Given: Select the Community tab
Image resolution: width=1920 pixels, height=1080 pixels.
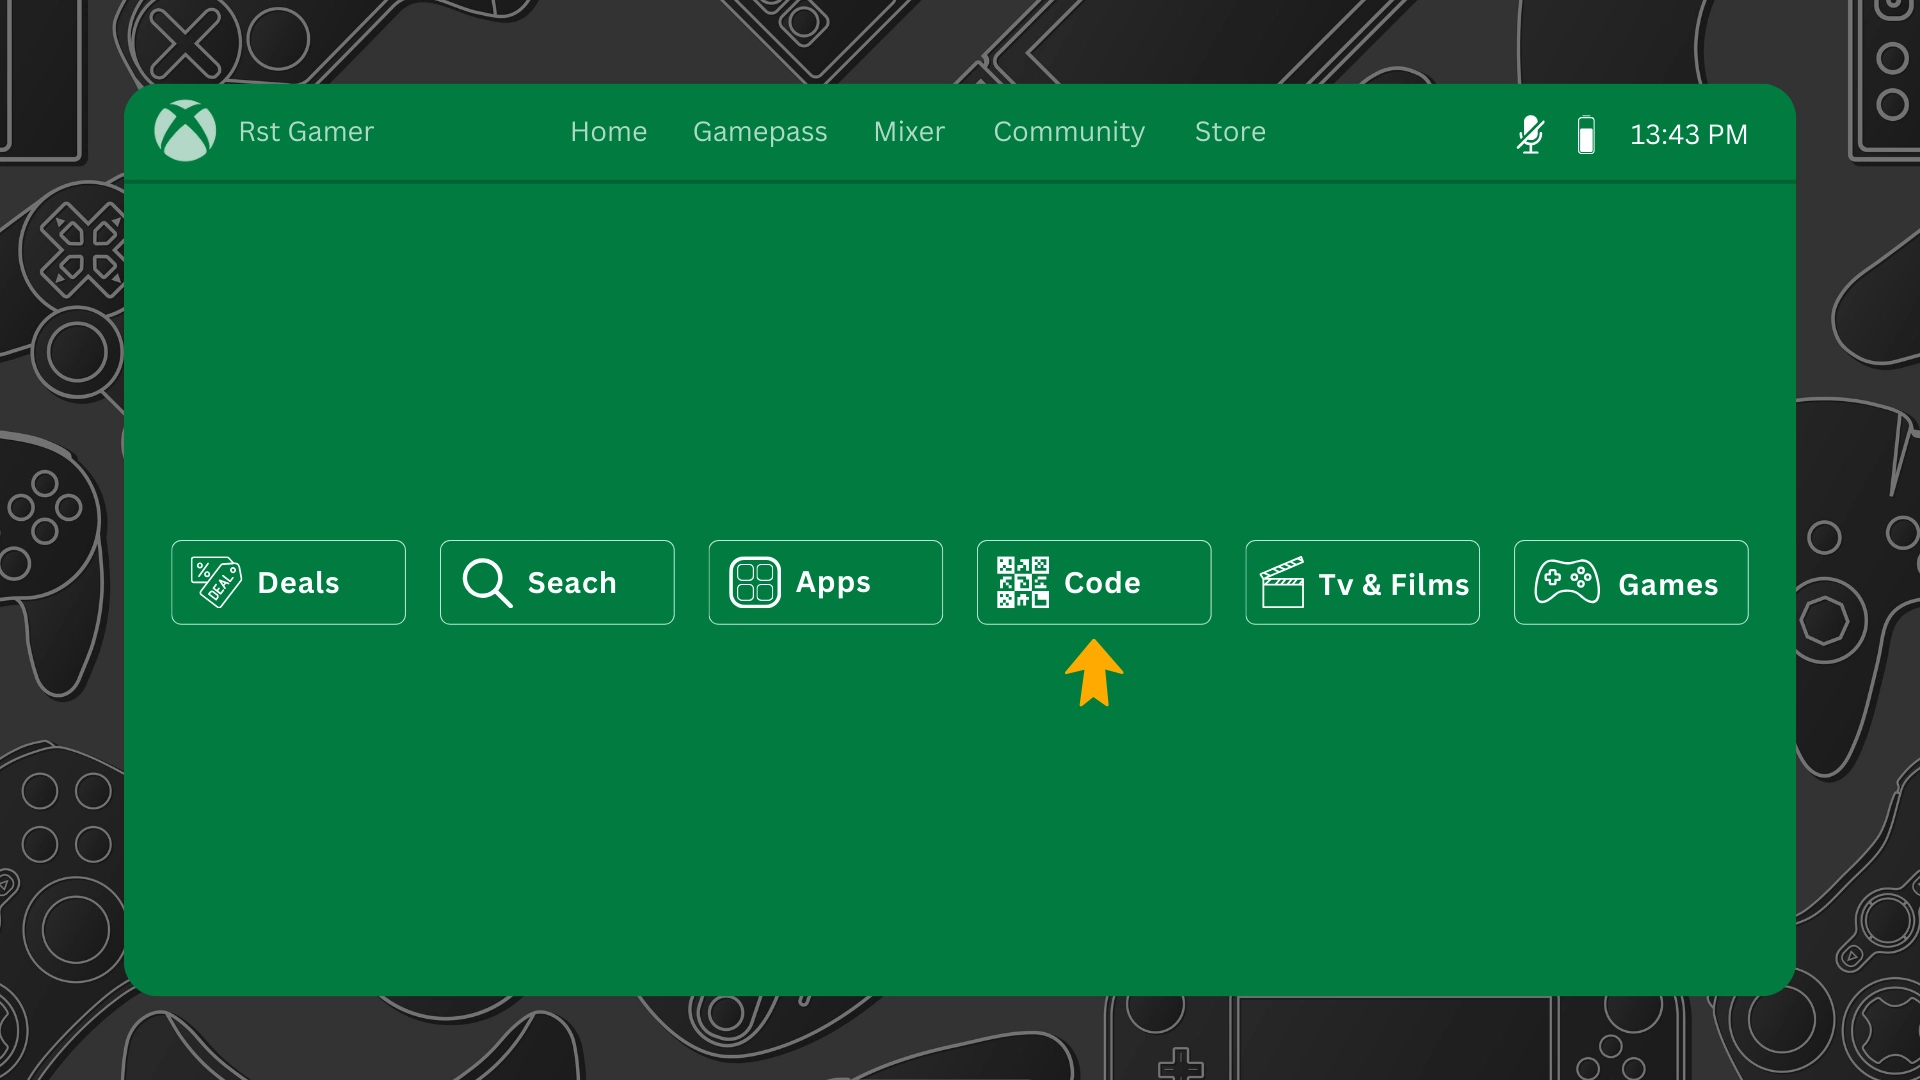Looking at the screenshot, I should [1069, 133].
